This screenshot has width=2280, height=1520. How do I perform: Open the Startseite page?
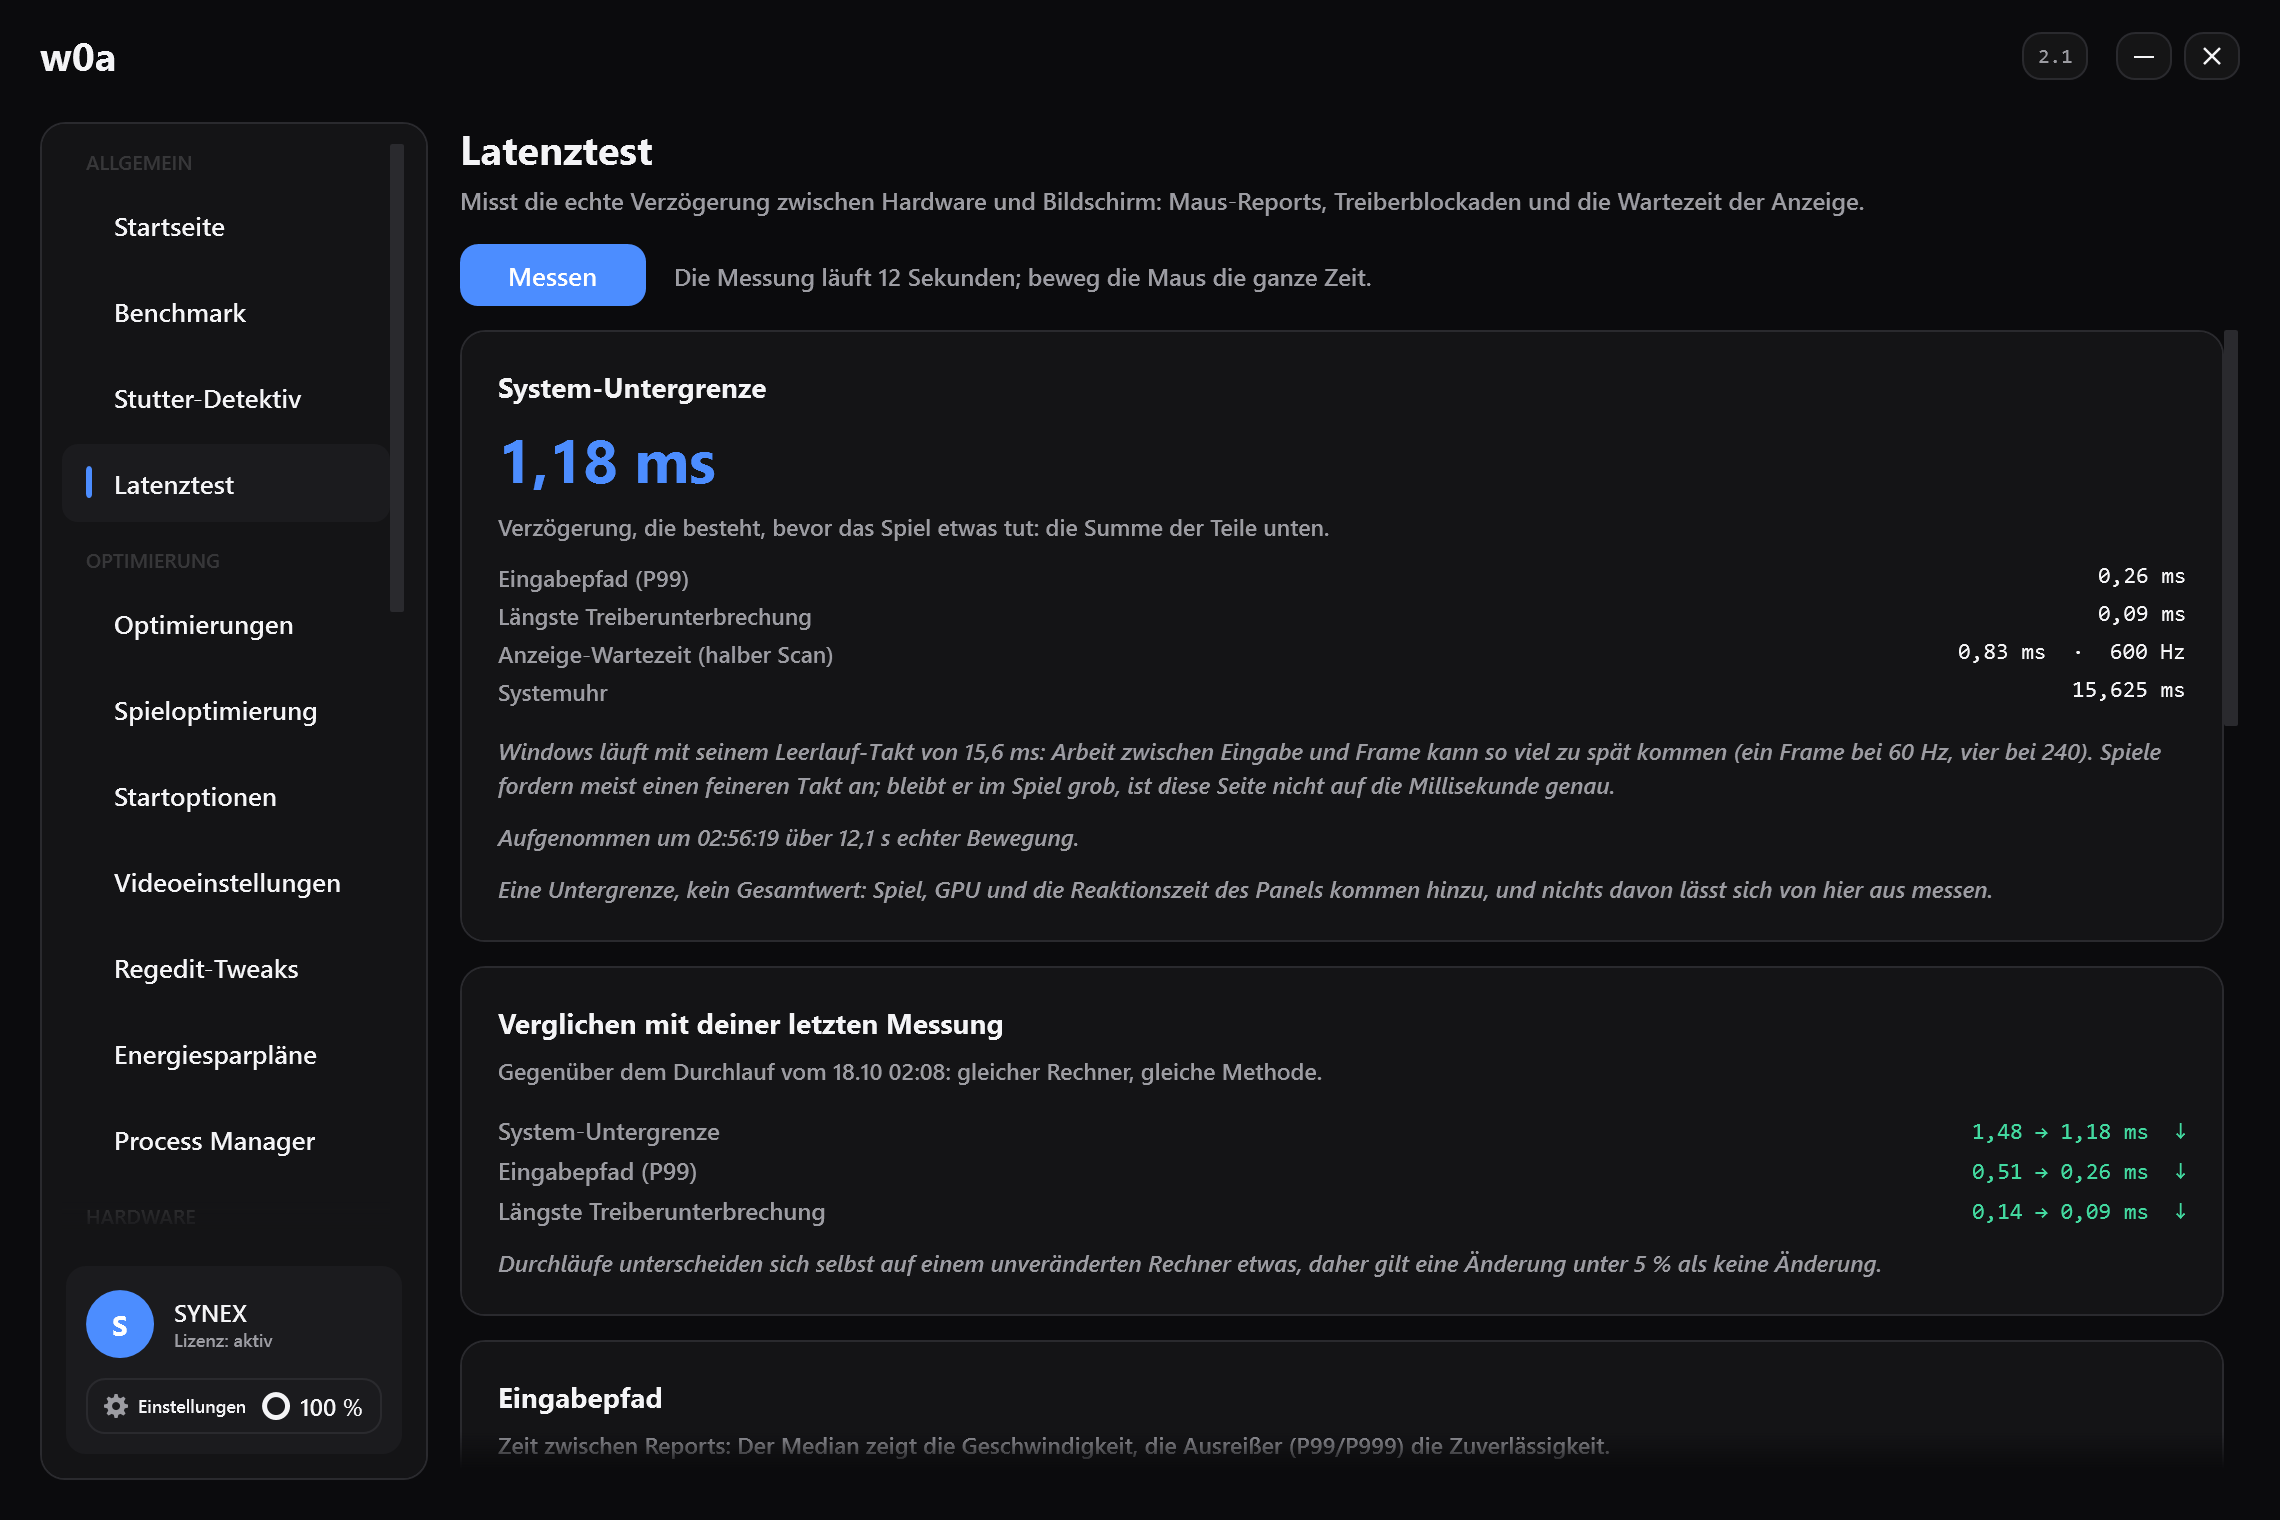click(225, 227)
